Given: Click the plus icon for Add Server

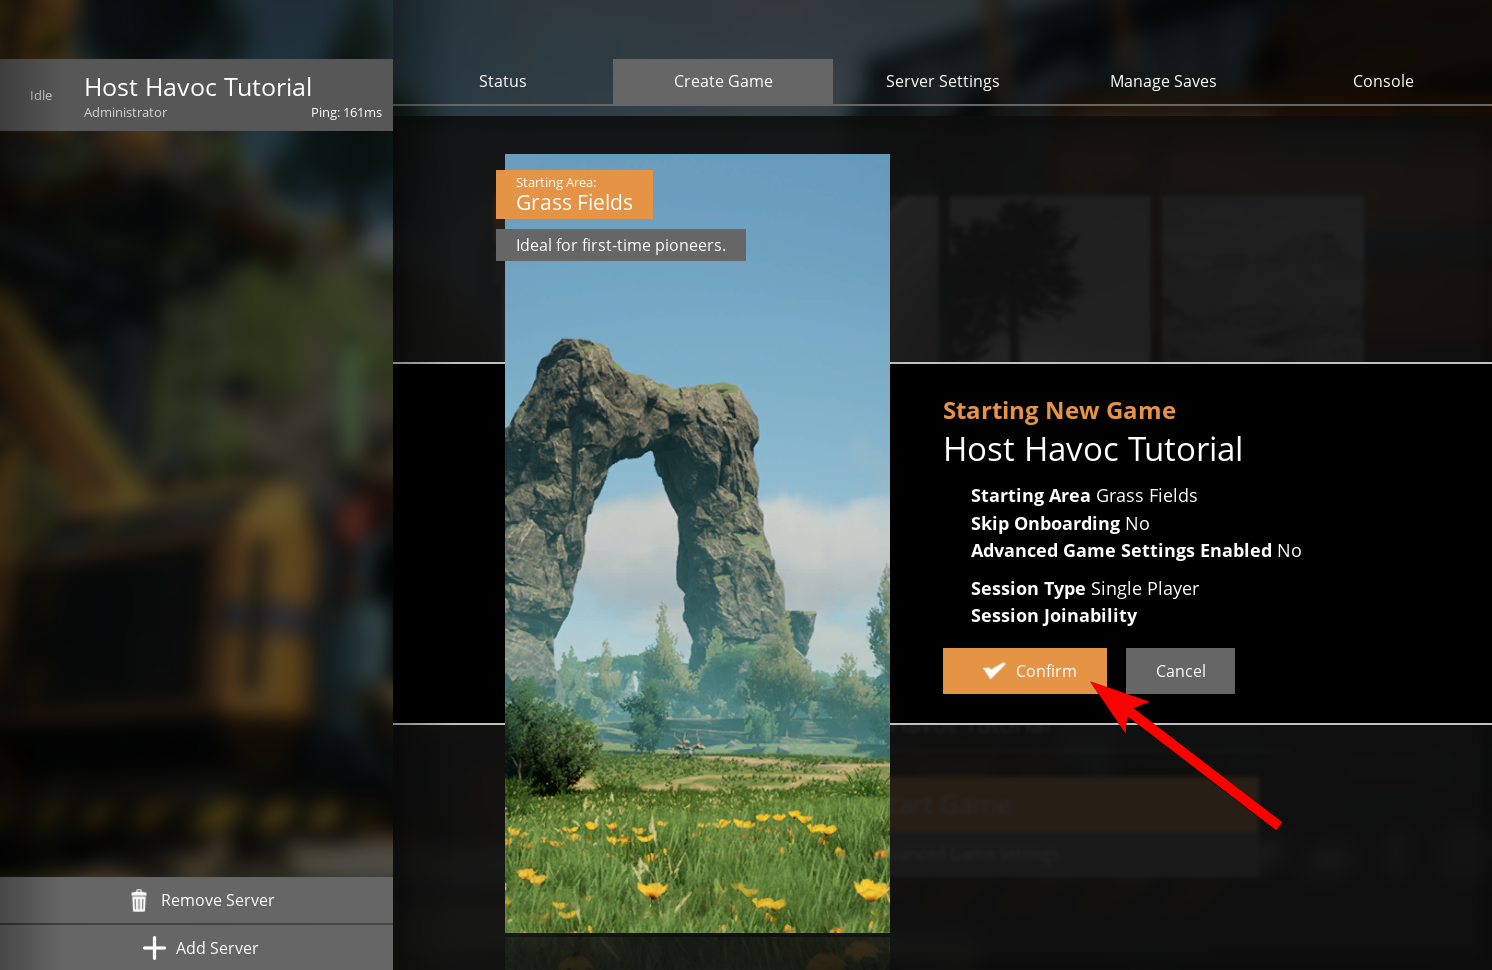Looking at the screenshot, I should pyautogui.click(x=154, y=948).
